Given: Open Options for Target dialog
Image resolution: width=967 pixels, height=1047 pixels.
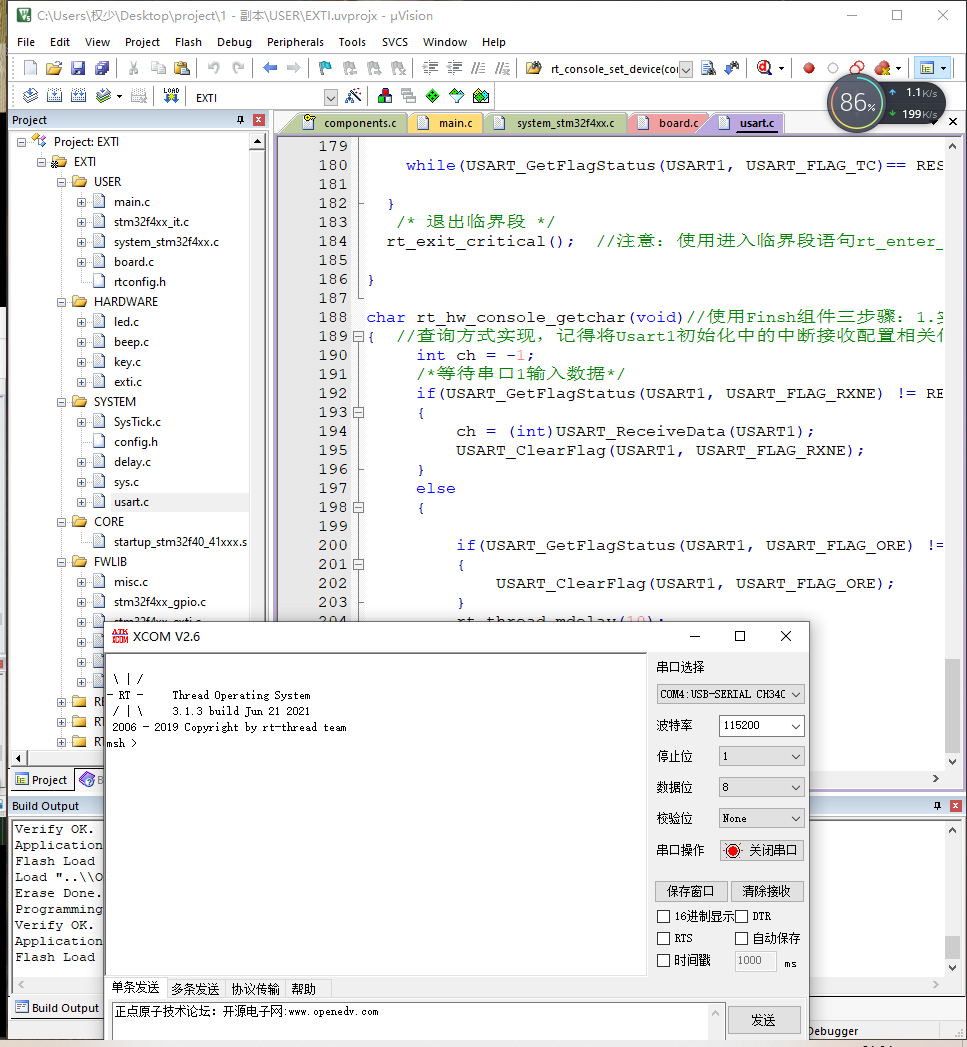Looking at the screenshot, I should pos(353,96).
